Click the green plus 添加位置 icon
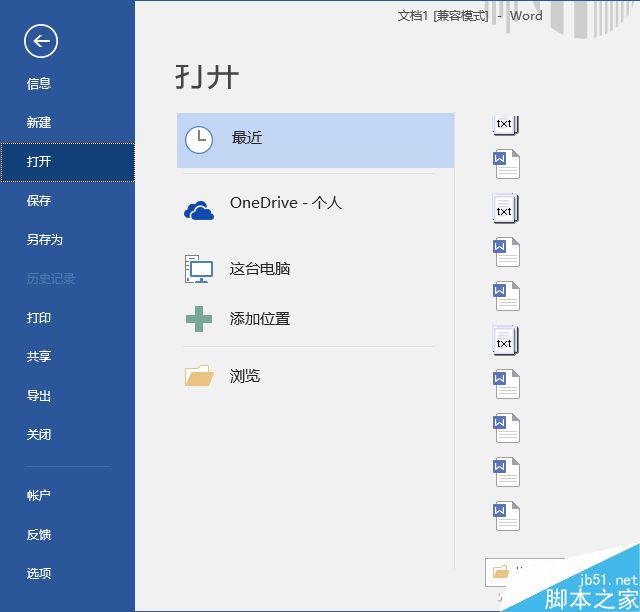640x612 pixels. 199,319
